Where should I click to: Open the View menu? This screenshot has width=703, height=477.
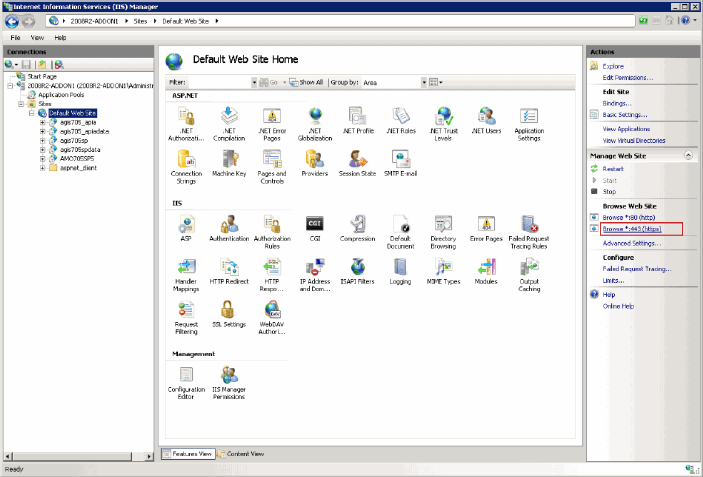pyautogui.click(x=36, y=37)
